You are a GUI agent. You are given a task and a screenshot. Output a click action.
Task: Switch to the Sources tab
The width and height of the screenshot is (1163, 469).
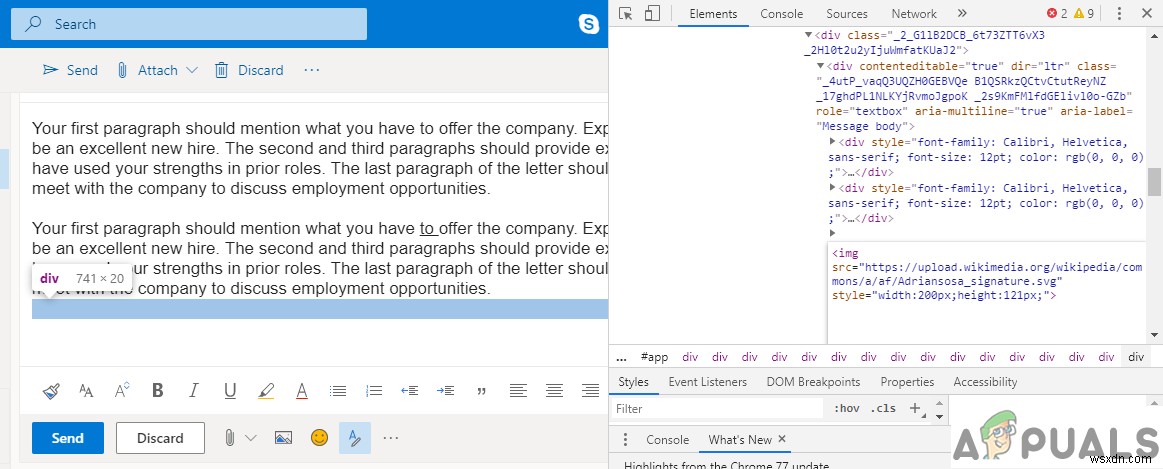[846, 13]
